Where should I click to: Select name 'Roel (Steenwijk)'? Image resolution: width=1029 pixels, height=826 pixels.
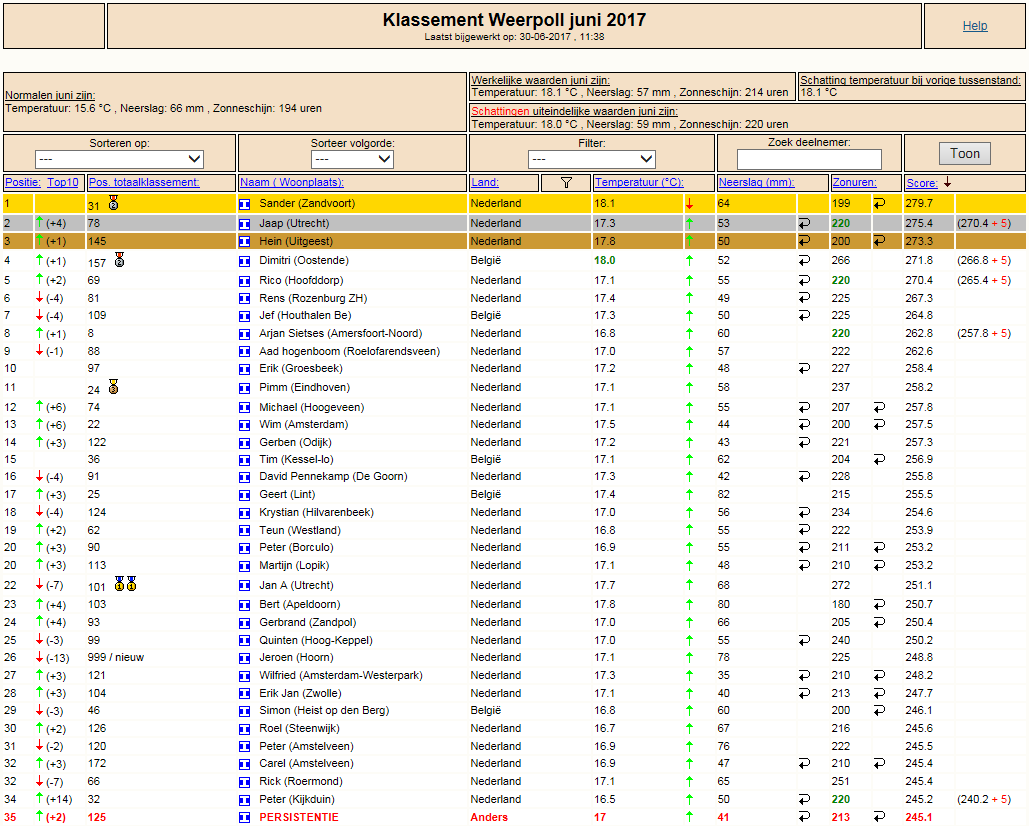pyautogui.click(x=299, y=728)
